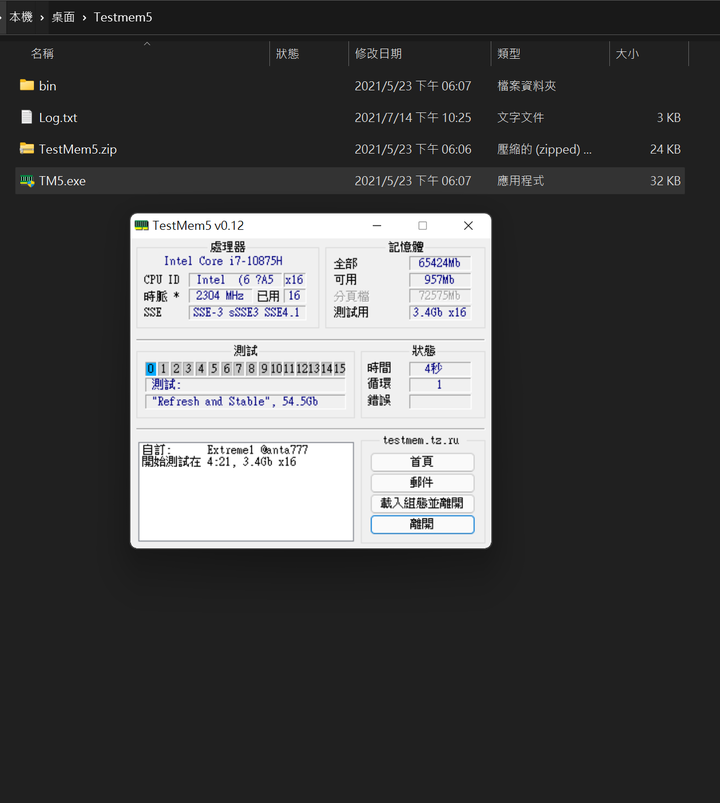Select test indicator 12
The image size is (720, 803).
point(301,368)
